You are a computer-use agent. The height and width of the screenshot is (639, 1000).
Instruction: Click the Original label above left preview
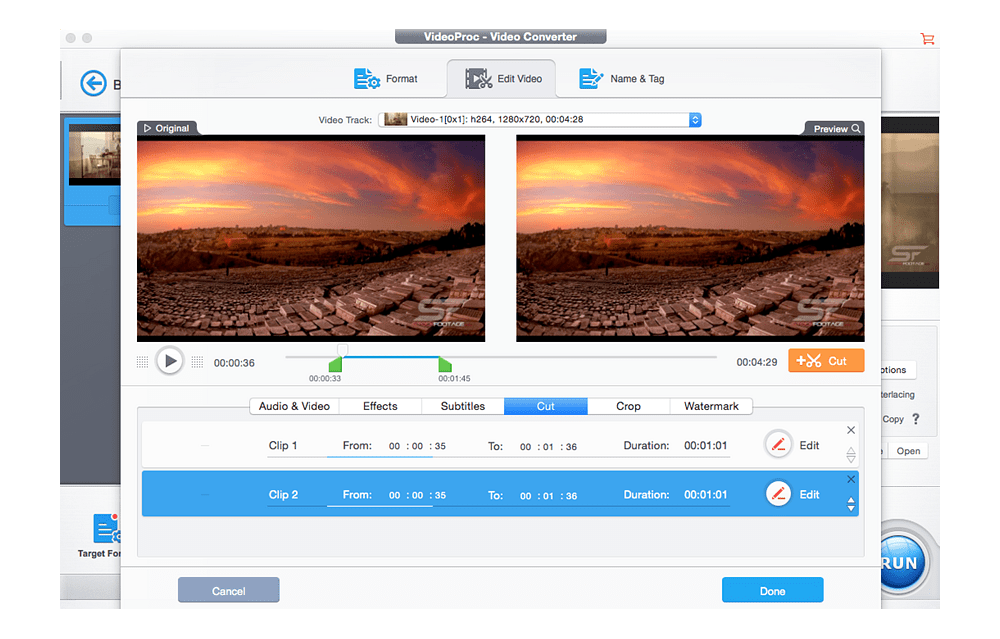click(x=167, y=128)
